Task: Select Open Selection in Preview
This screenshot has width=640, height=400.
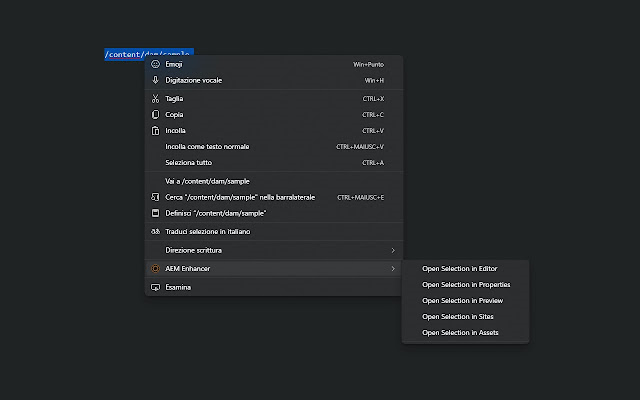Action: 462,301
